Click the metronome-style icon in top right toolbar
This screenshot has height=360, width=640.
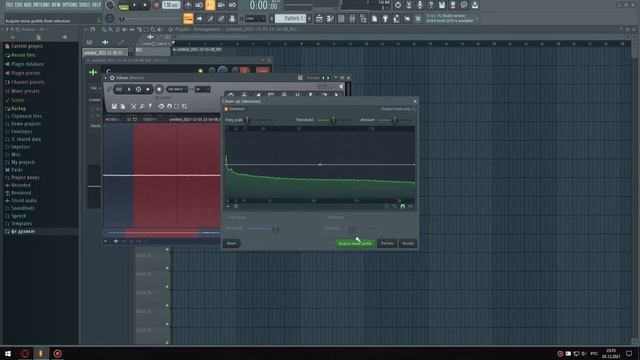(398, 5)
